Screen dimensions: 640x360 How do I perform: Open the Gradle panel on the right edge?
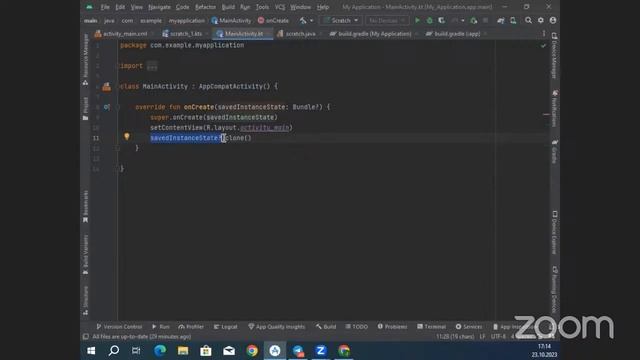tap(554, 151)
